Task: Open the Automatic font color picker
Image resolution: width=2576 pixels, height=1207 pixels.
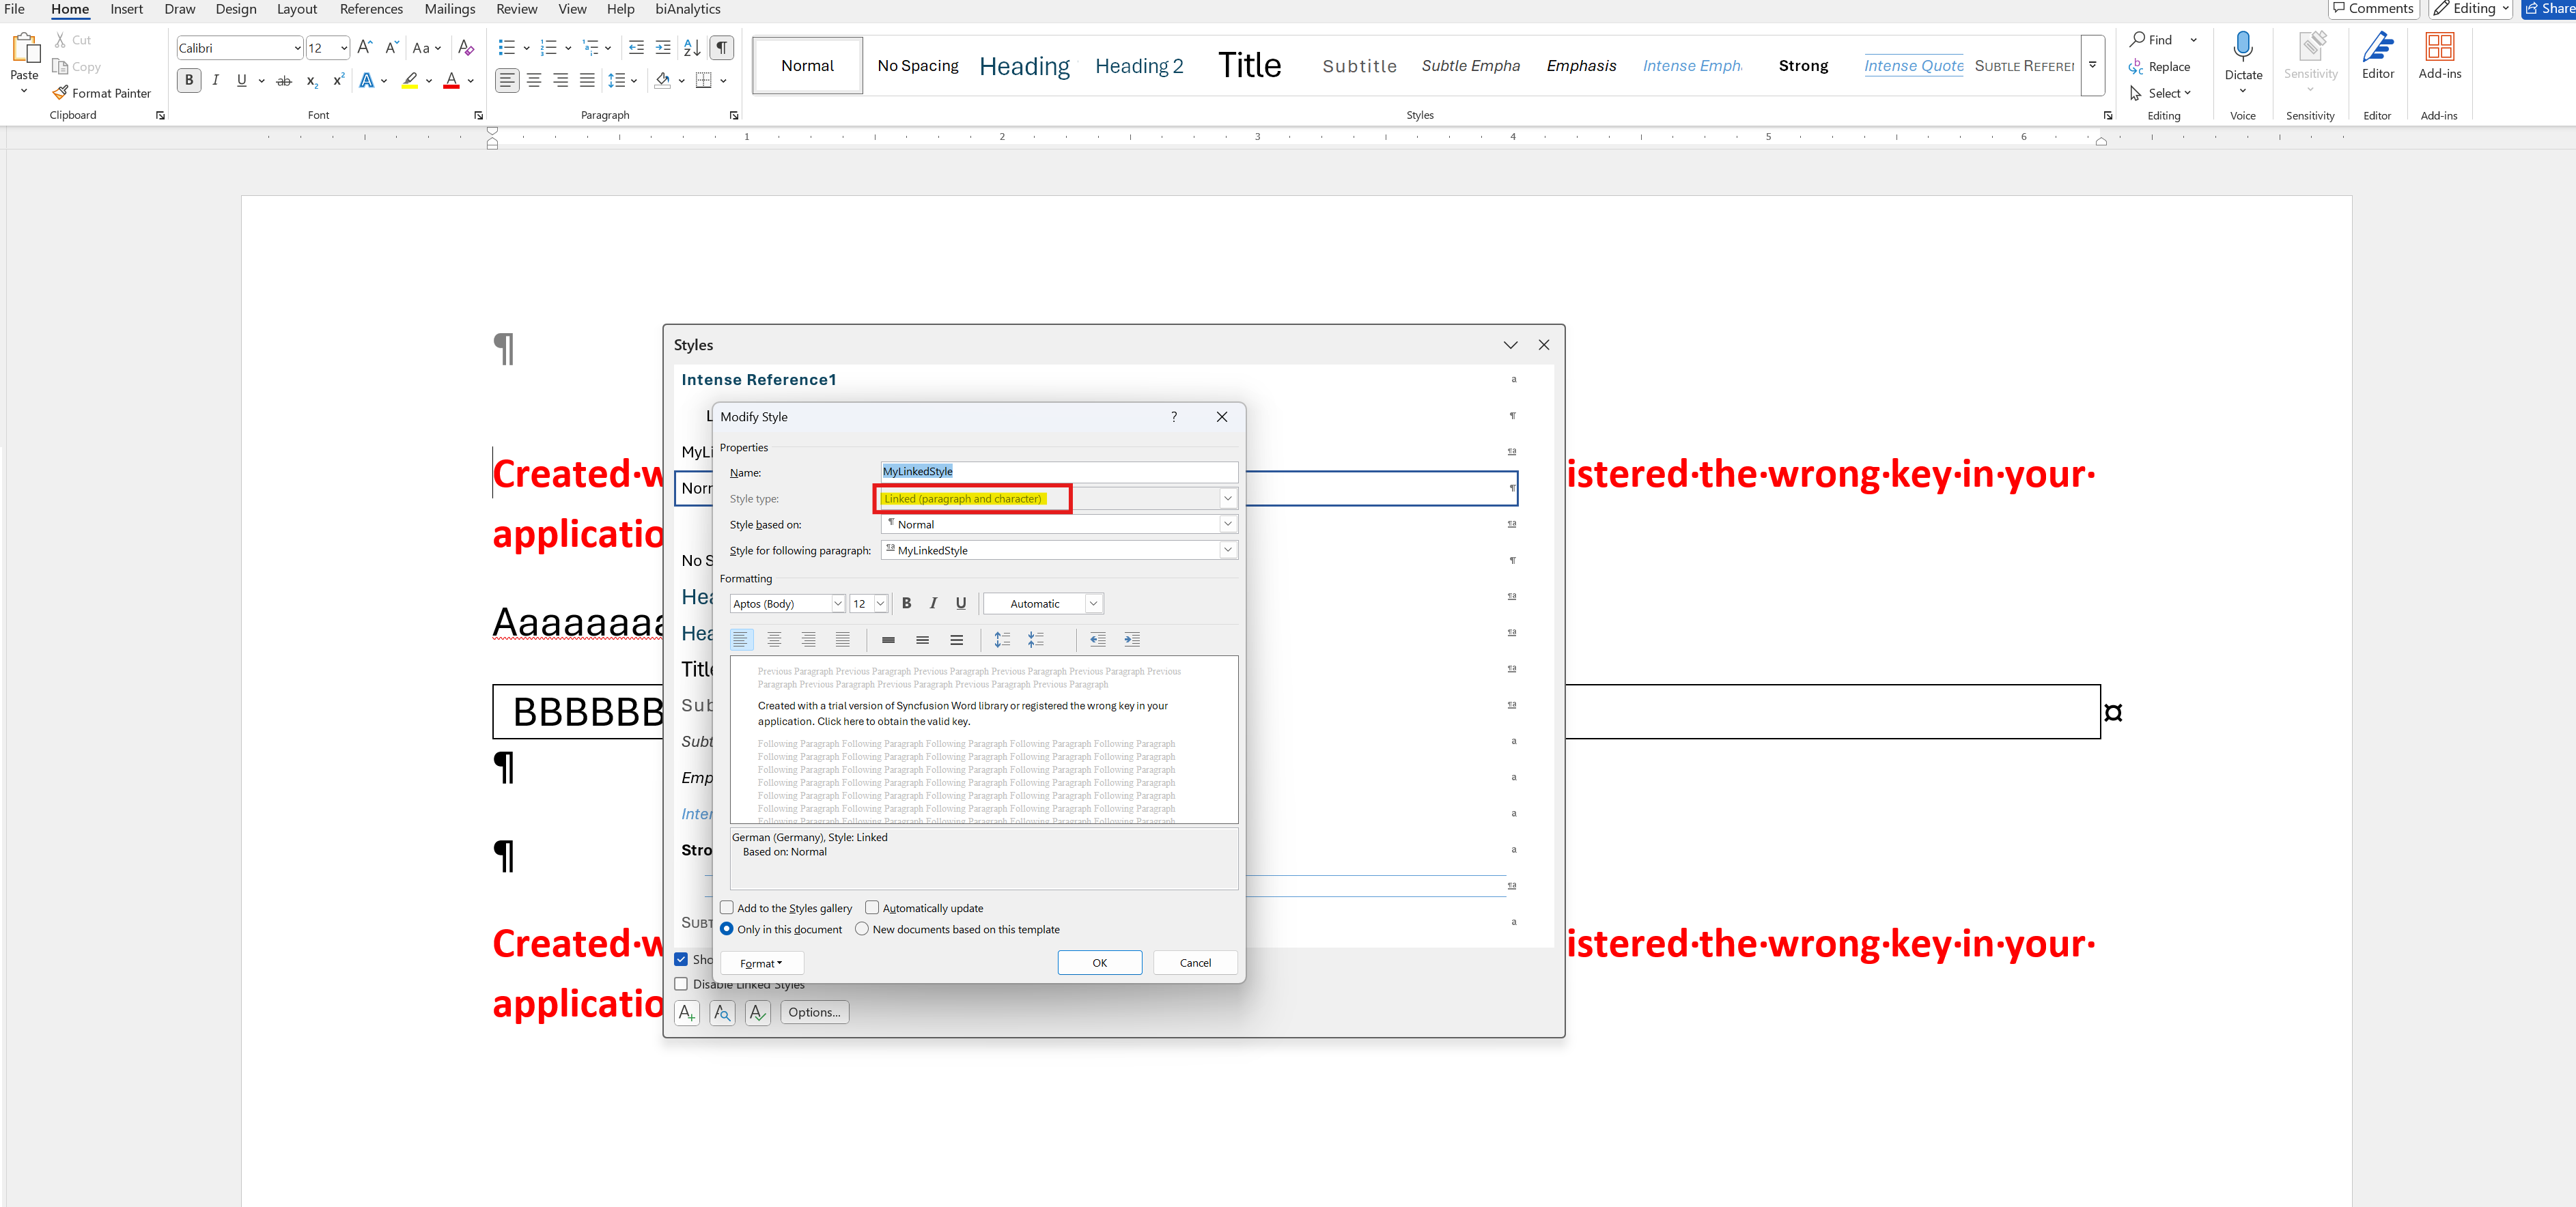Action: 1043,603
